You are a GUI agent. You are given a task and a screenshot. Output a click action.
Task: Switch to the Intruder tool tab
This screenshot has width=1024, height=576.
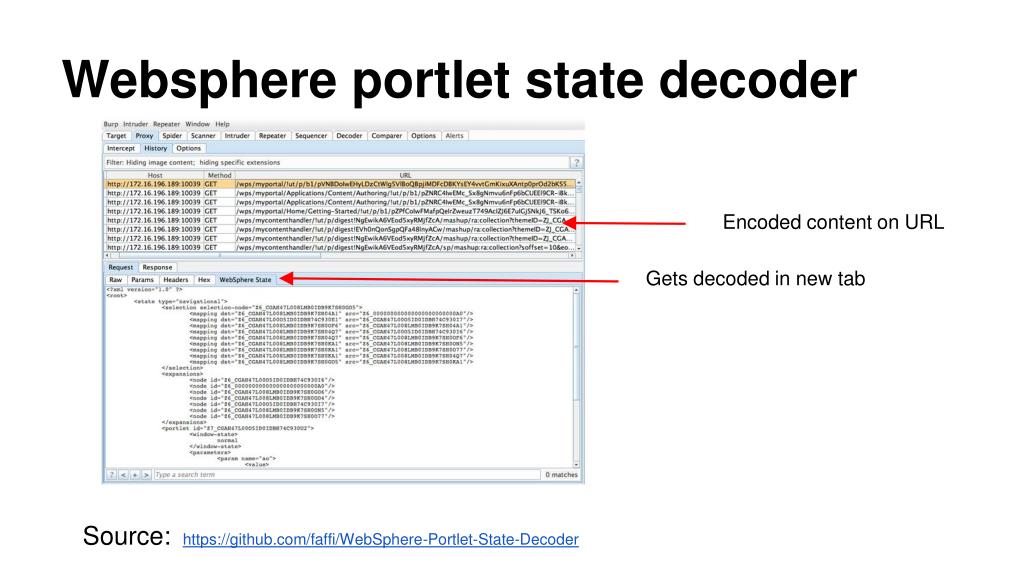point(237,136)
